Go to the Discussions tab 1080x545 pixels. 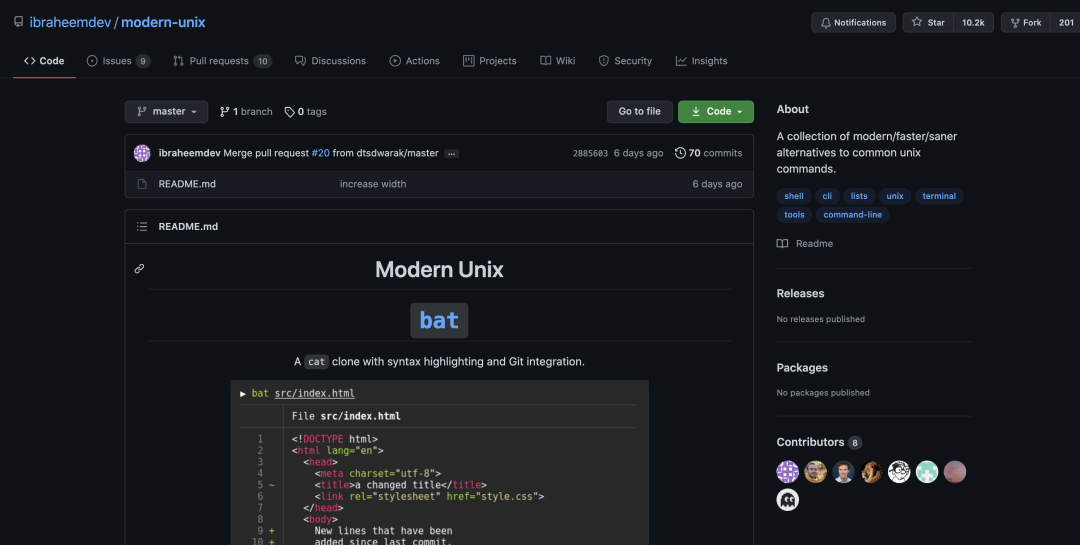pyautogui.click(x=330, y=61)
